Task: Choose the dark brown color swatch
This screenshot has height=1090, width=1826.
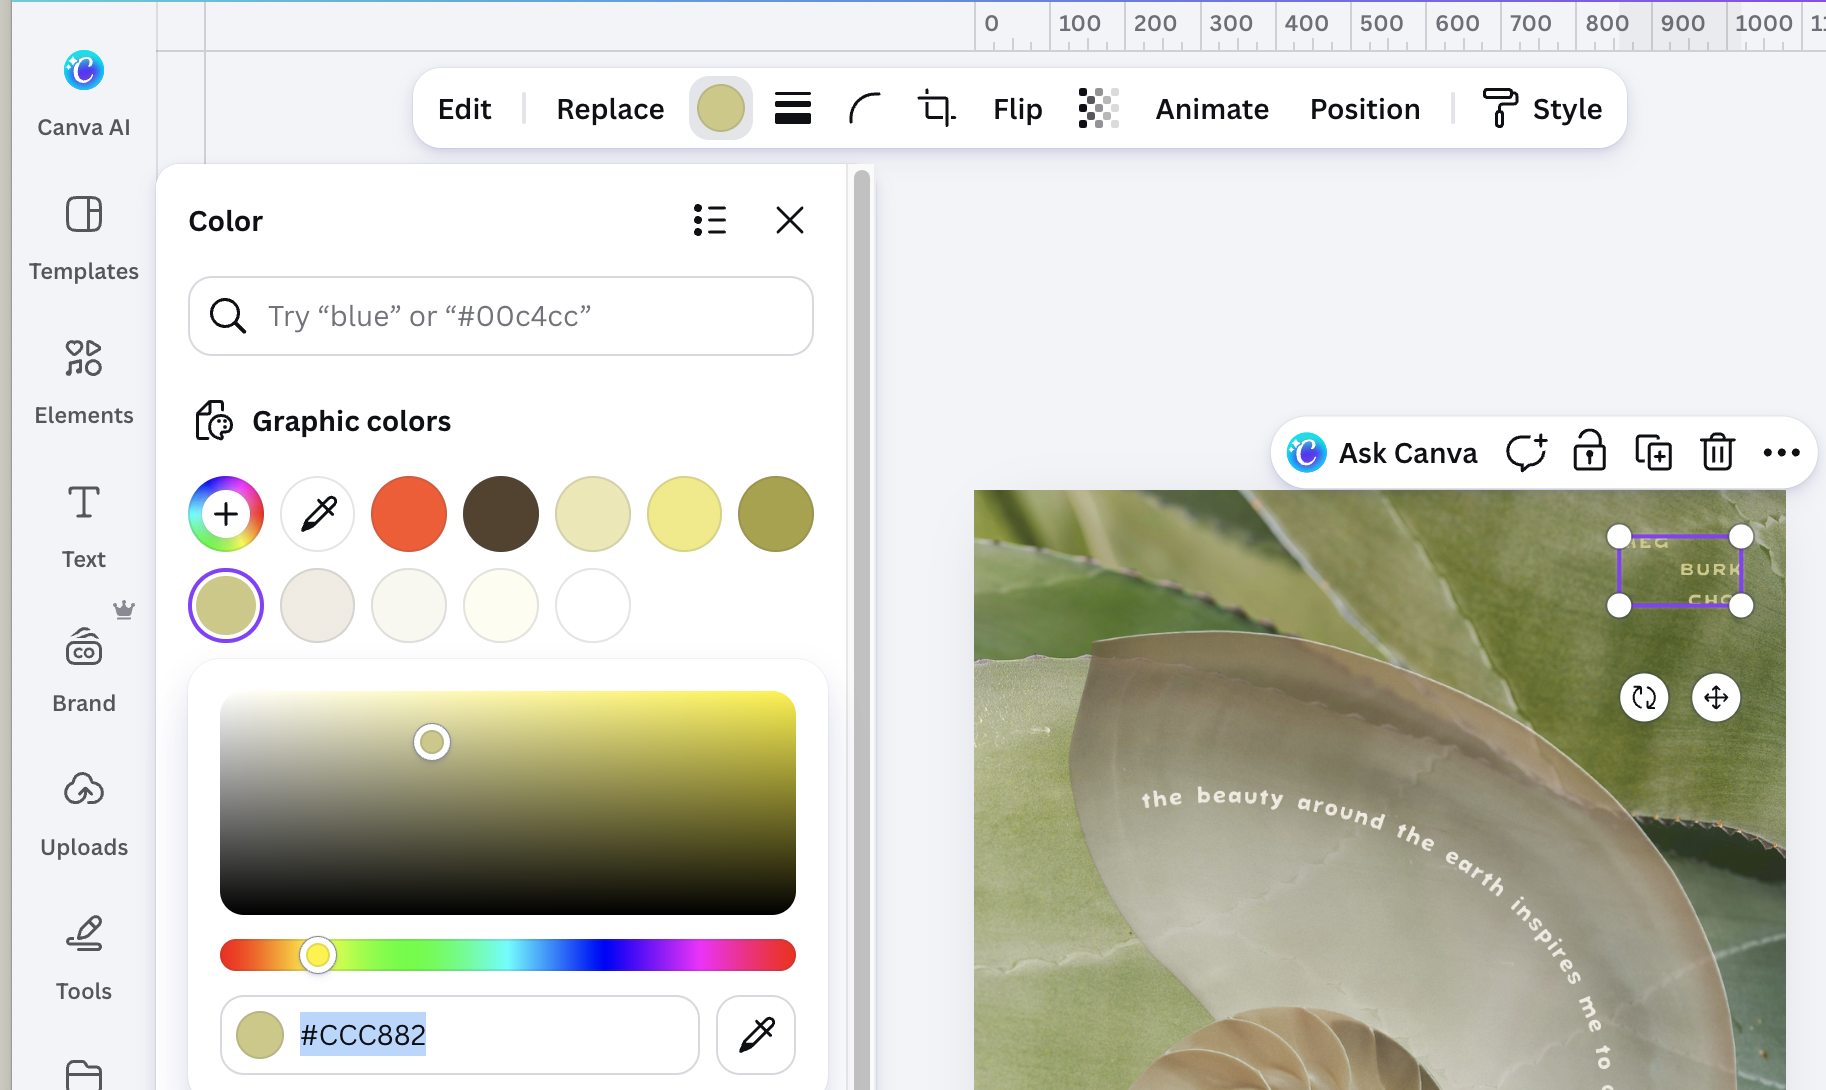Action: pyautogui.click(x=501, y=514)
